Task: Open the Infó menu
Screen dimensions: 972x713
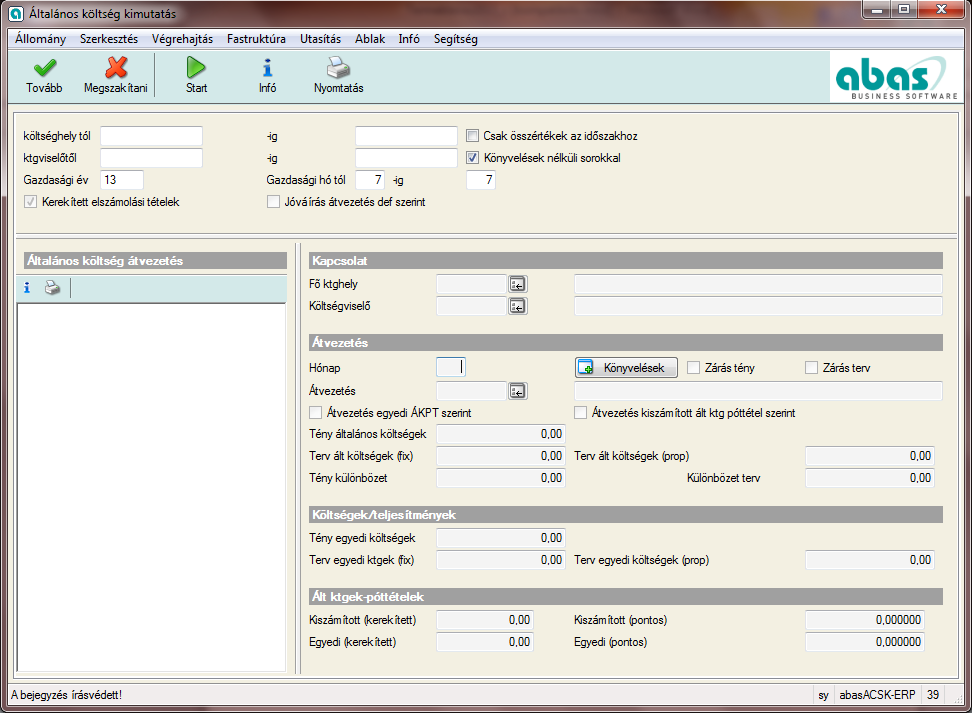Action: coord(409,39)
